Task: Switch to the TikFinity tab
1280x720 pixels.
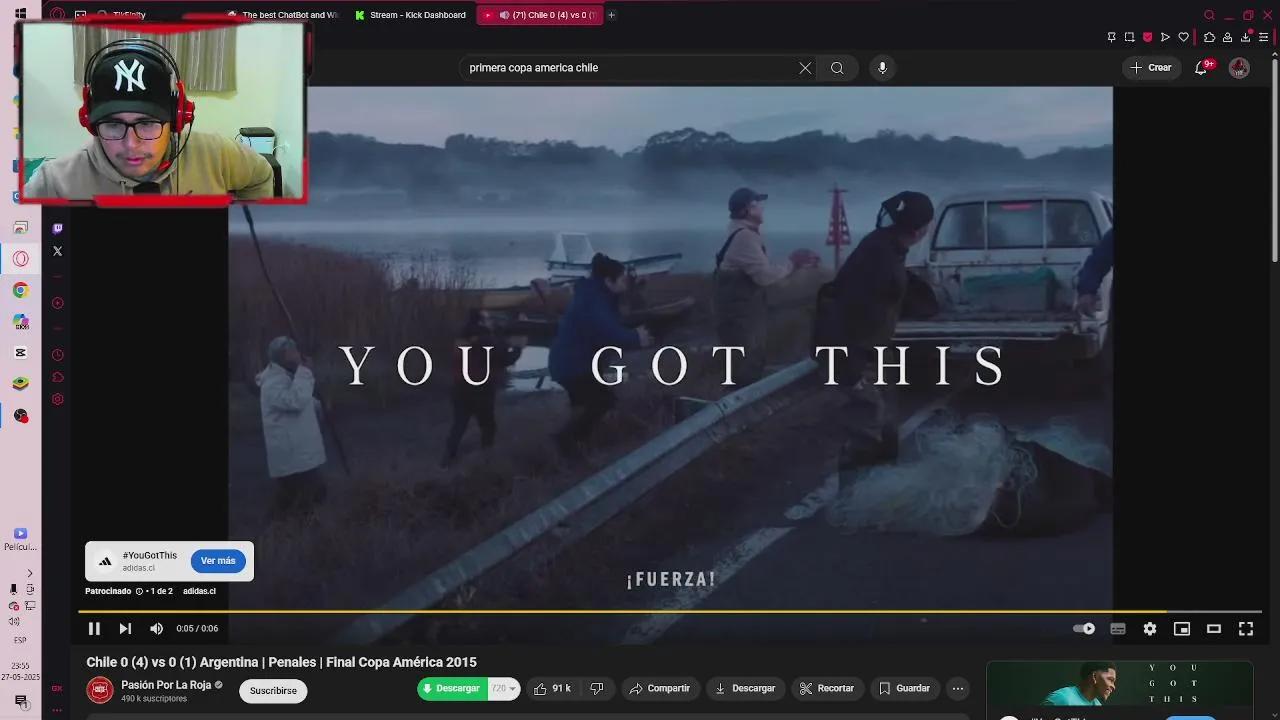Action: [130, 15]
